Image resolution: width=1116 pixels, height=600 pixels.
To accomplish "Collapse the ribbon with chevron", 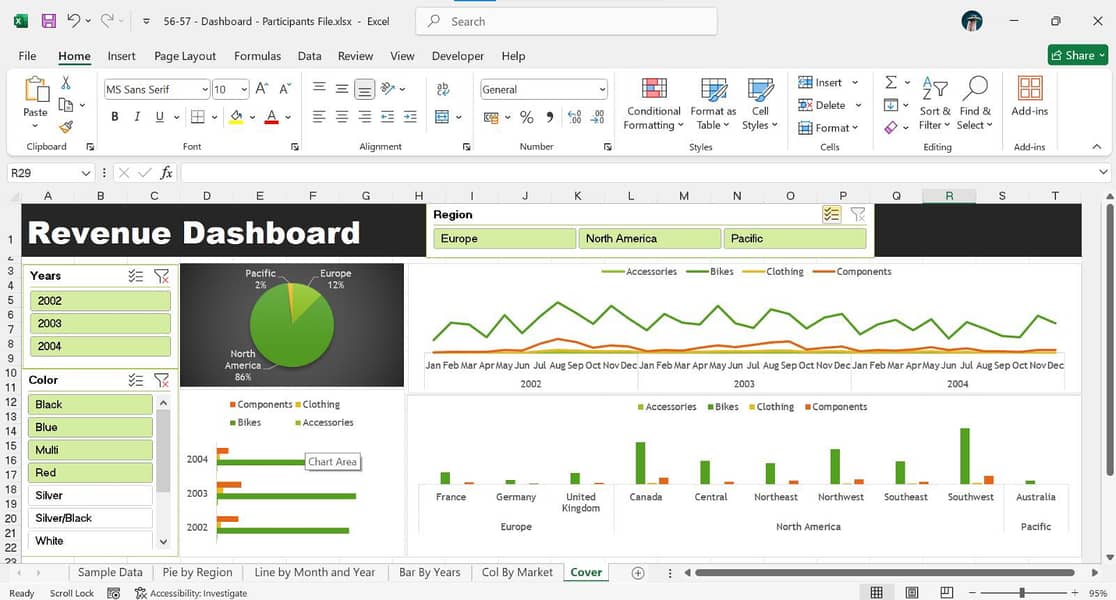I will (1097, 147).
